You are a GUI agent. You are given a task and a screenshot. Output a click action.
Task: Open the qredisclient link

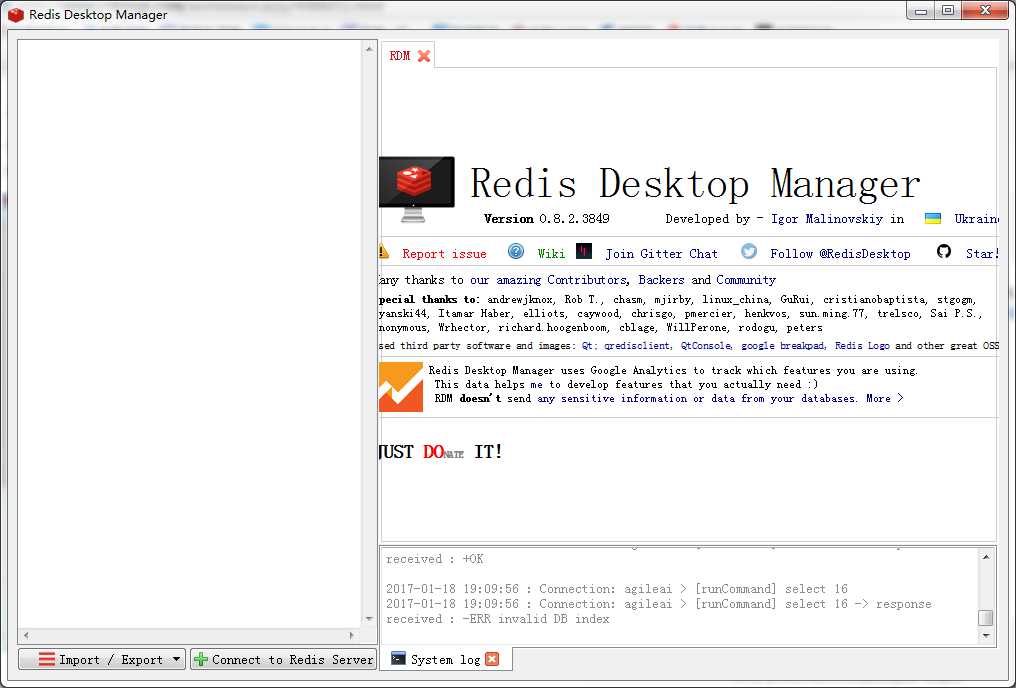point(637,346)
